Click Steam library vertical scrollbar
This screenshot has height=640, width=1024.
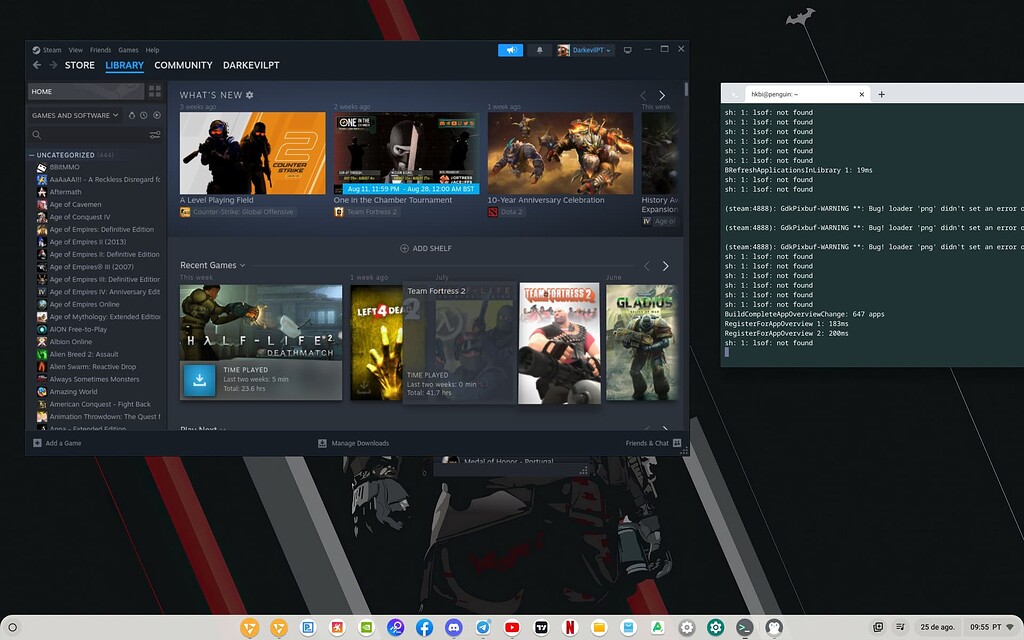click(x=686, y=89)
